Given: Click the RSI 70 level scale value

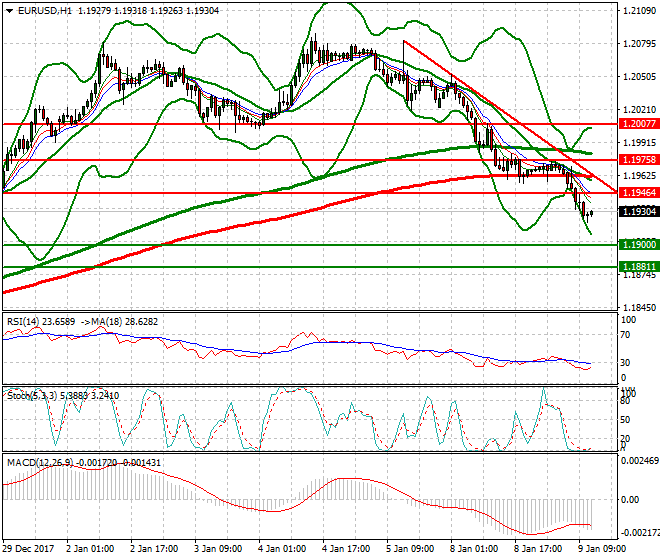Looking at the screenshot, I should pos(628,334).
